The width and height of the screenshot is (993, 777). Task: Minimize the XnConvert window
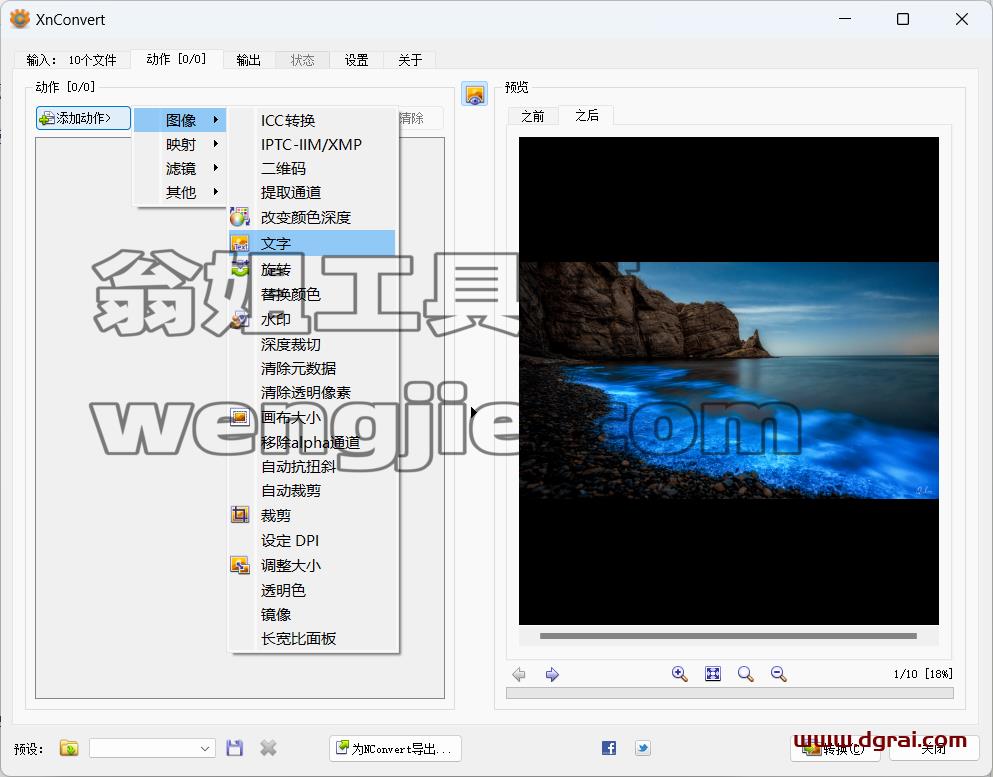pyautogui.click(x=844, y=19)
